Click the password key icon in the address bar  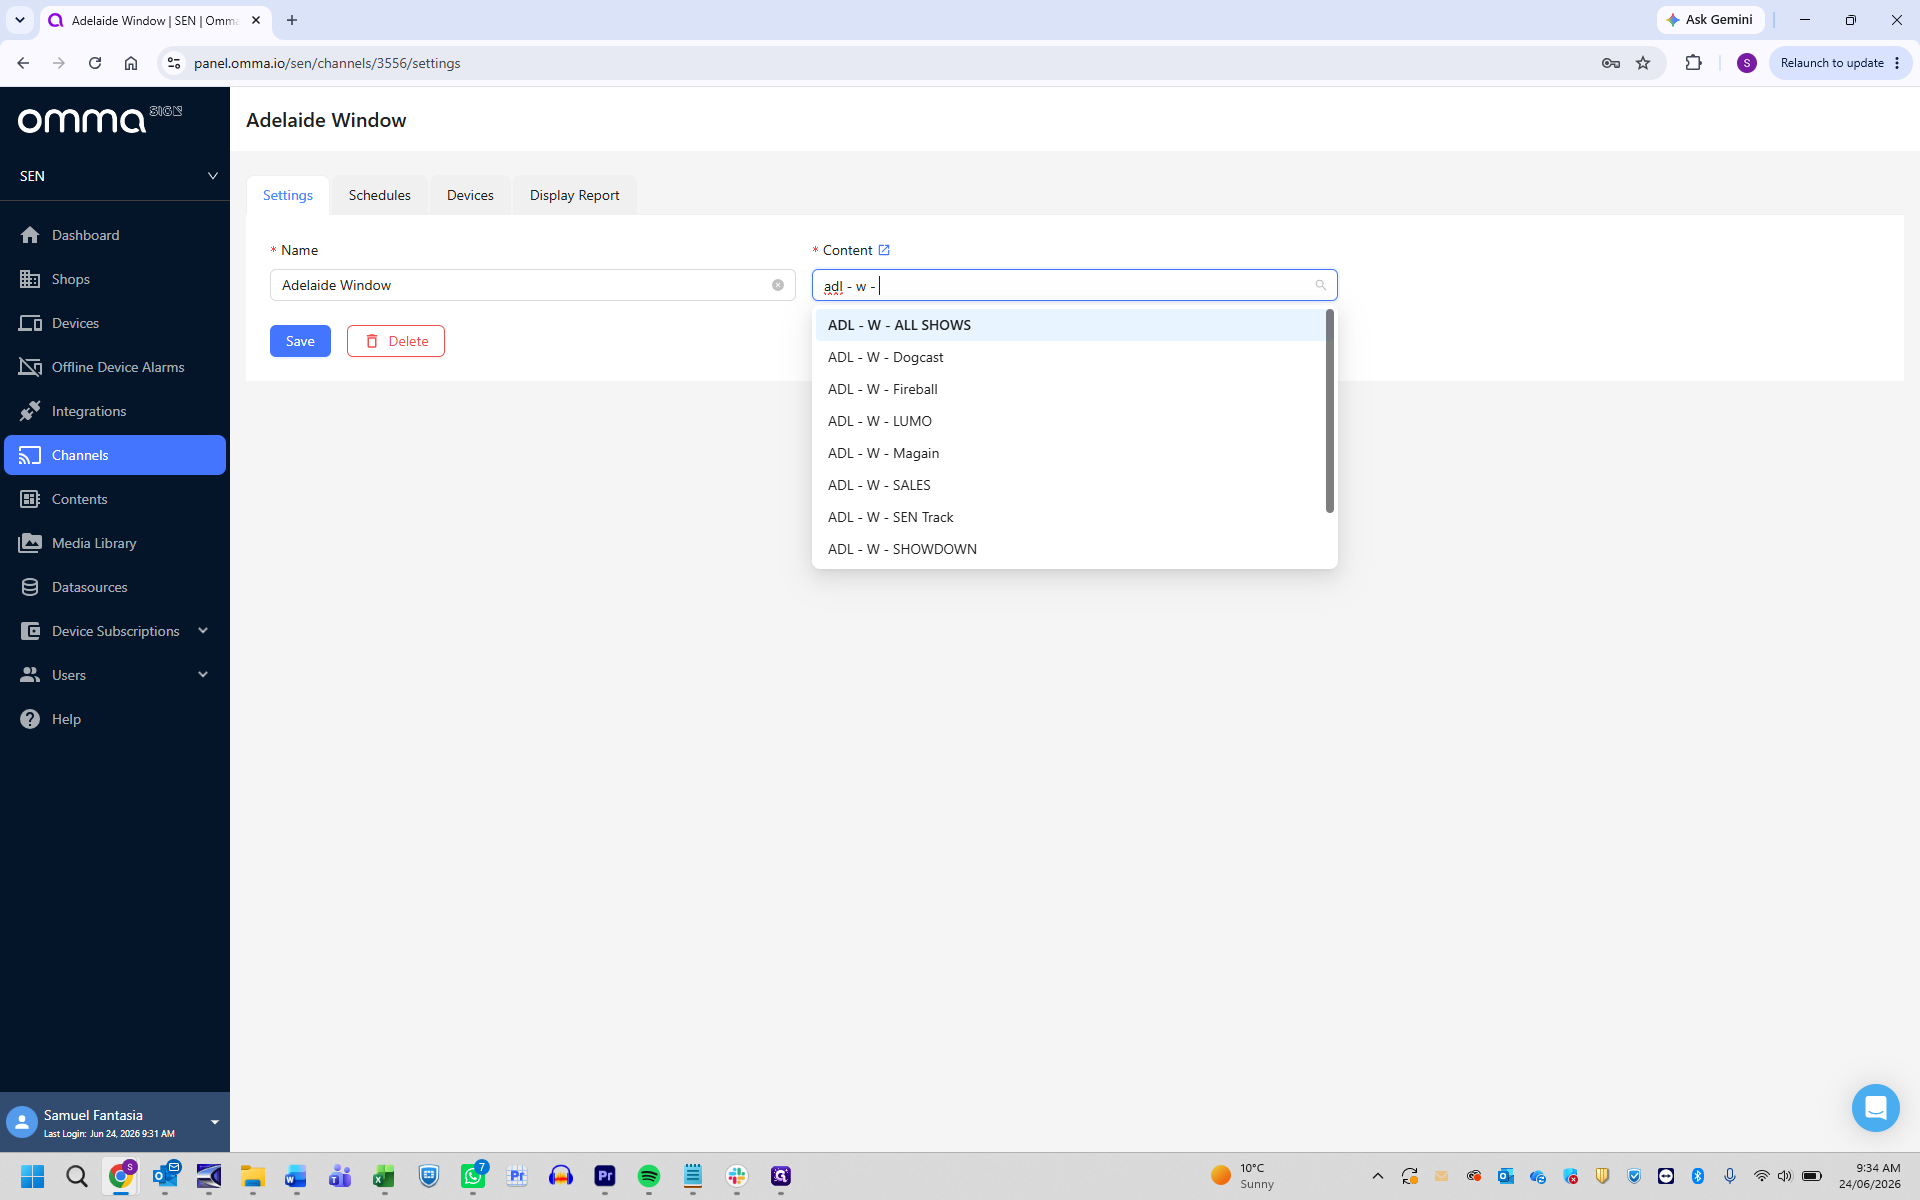coord(1610,63)
